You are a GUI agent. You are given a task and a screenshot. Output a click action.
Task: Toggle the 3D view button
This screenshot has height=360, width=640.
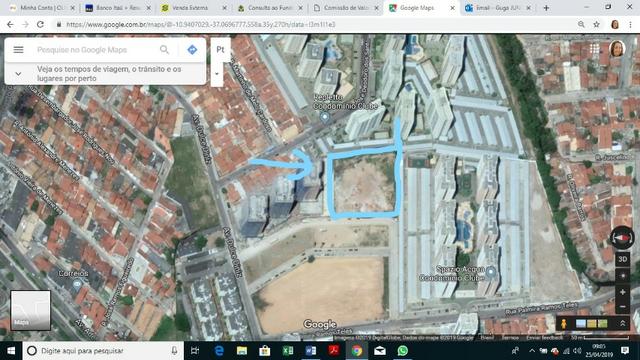coord(622,259)
